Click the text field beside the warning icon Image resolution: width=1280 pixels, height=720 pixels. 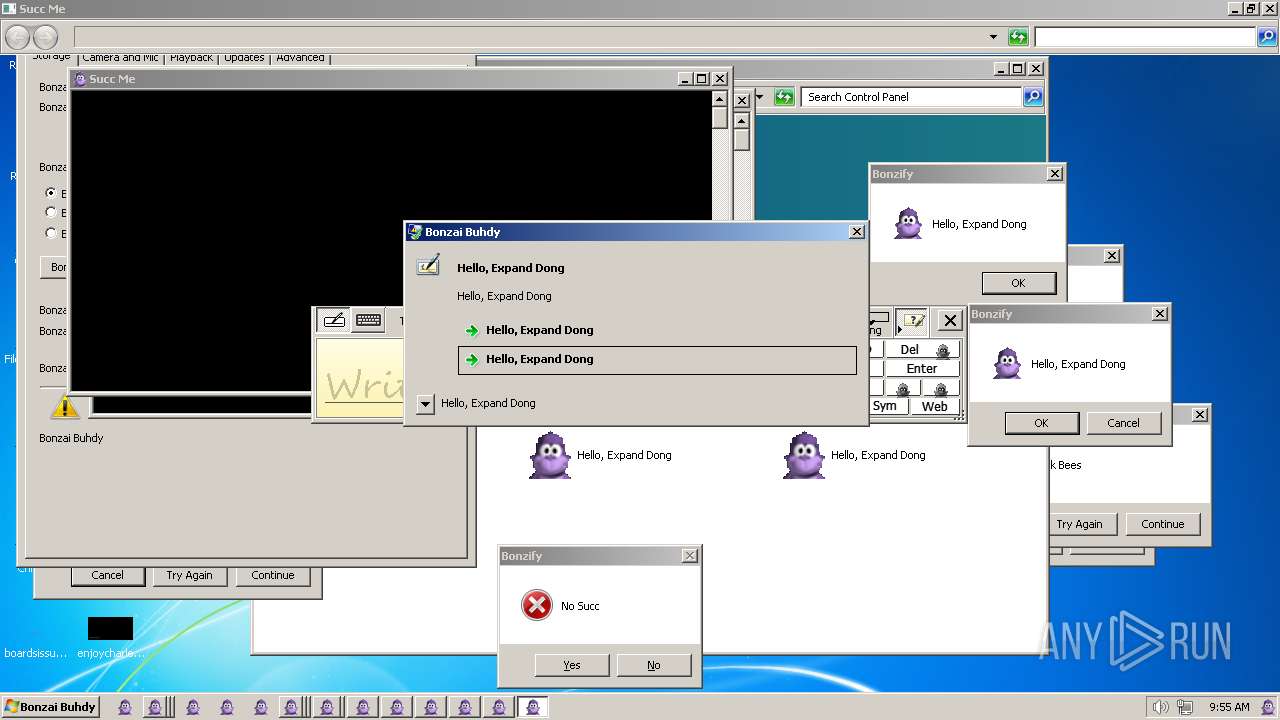[201, 405]
